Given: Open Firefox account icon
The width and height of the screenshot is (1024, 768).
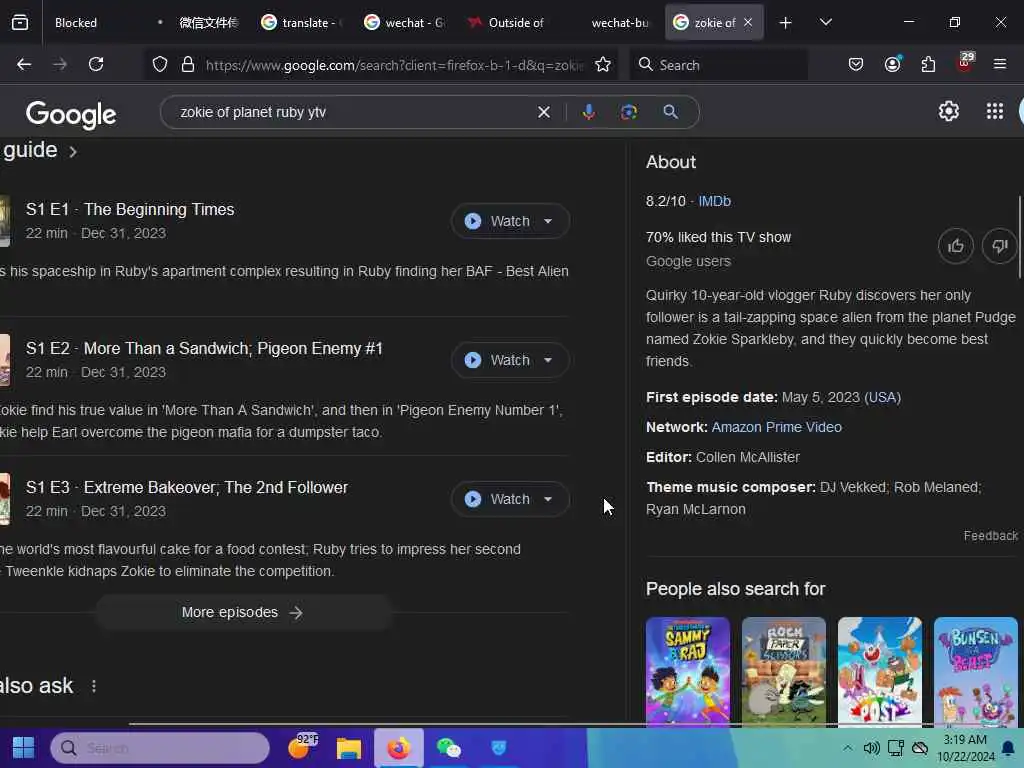Looking at the screenshot, I should point(893,64).
